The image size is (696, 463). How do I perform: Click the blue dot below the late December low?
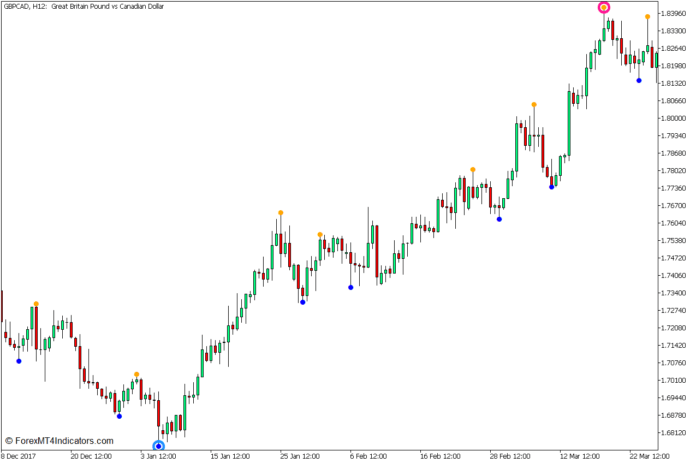click(119, 416)
